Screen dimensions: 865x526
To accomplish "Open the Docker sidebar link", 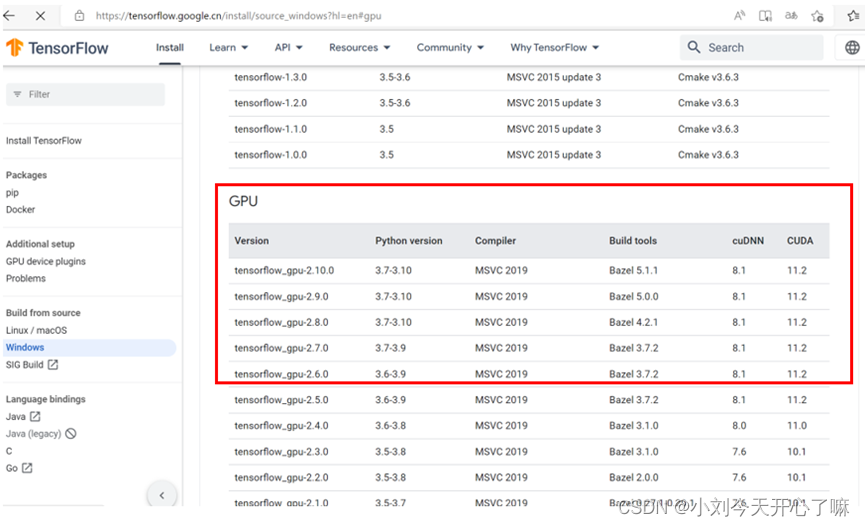I will 20,209.
